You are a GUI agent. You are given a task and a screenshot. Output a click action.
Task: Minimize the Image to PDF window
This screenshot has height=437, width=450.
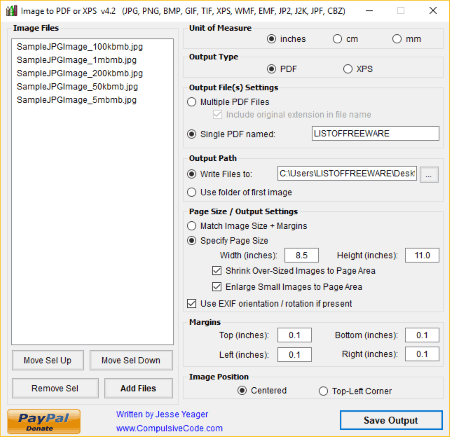tap(369, 11)
